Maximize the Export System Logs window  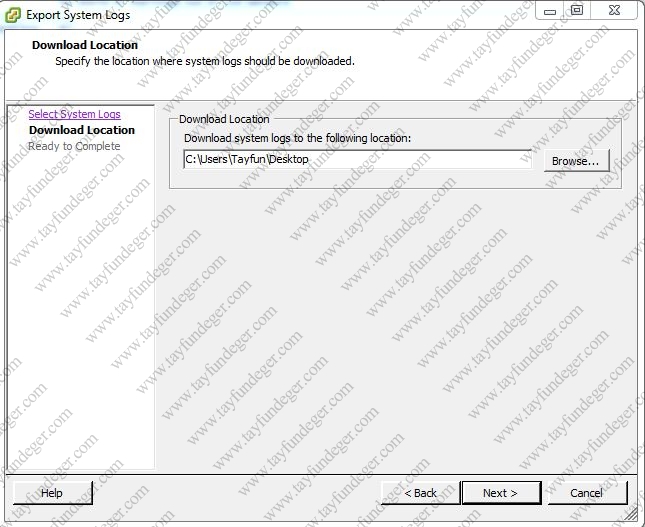coord(577,10)
